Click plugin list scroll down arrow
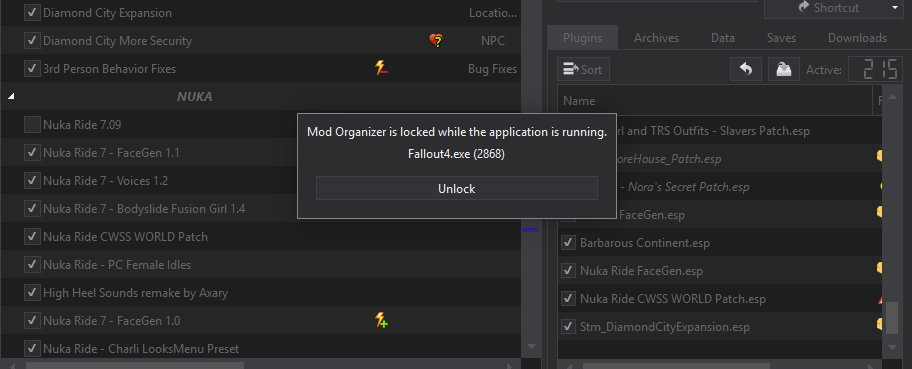912x369 pixels. pyautogui.click(x=892, y=347)
